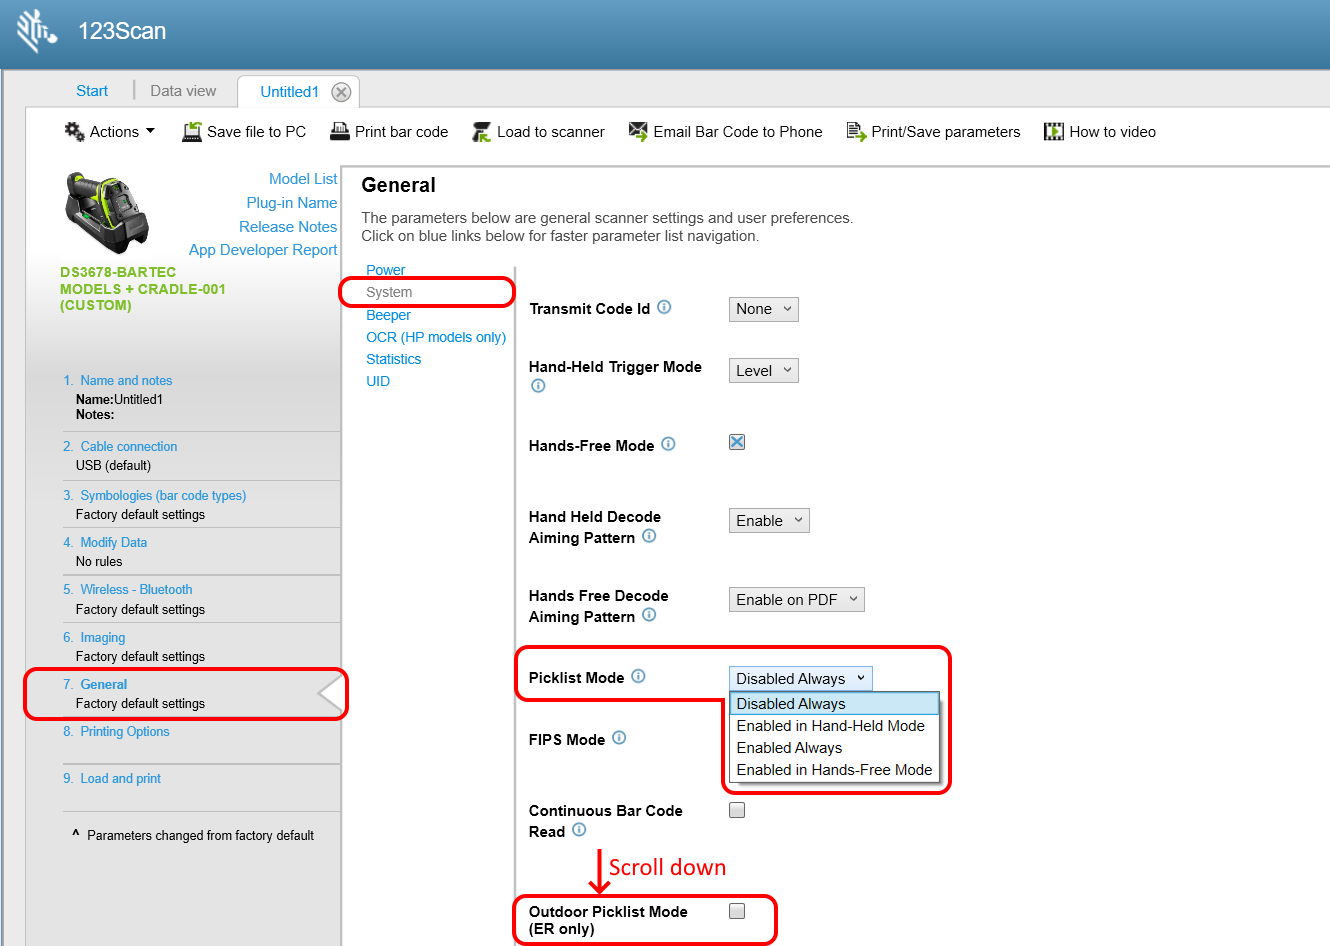The height and width of the screenshot is (946, 1330).
Task: Select Enabled in Hands-Free Mode option
Action: [835, 770]
